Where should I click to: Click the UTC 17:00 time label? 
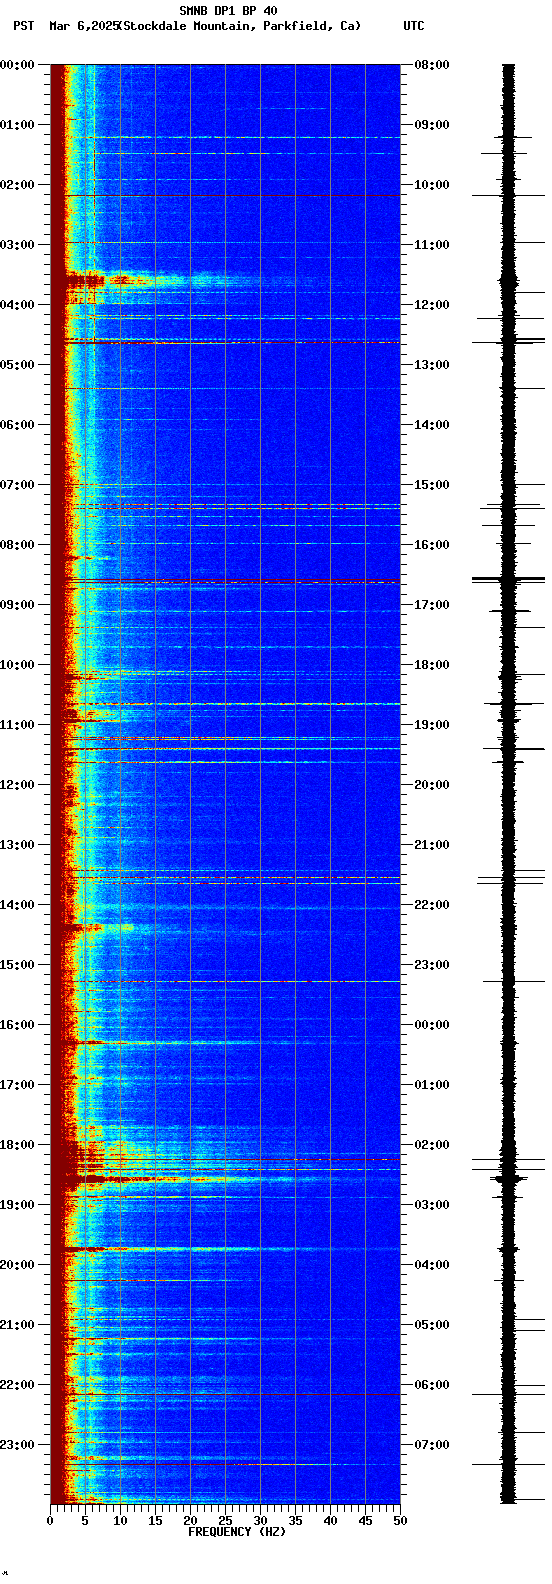click(x=432, y=605)
